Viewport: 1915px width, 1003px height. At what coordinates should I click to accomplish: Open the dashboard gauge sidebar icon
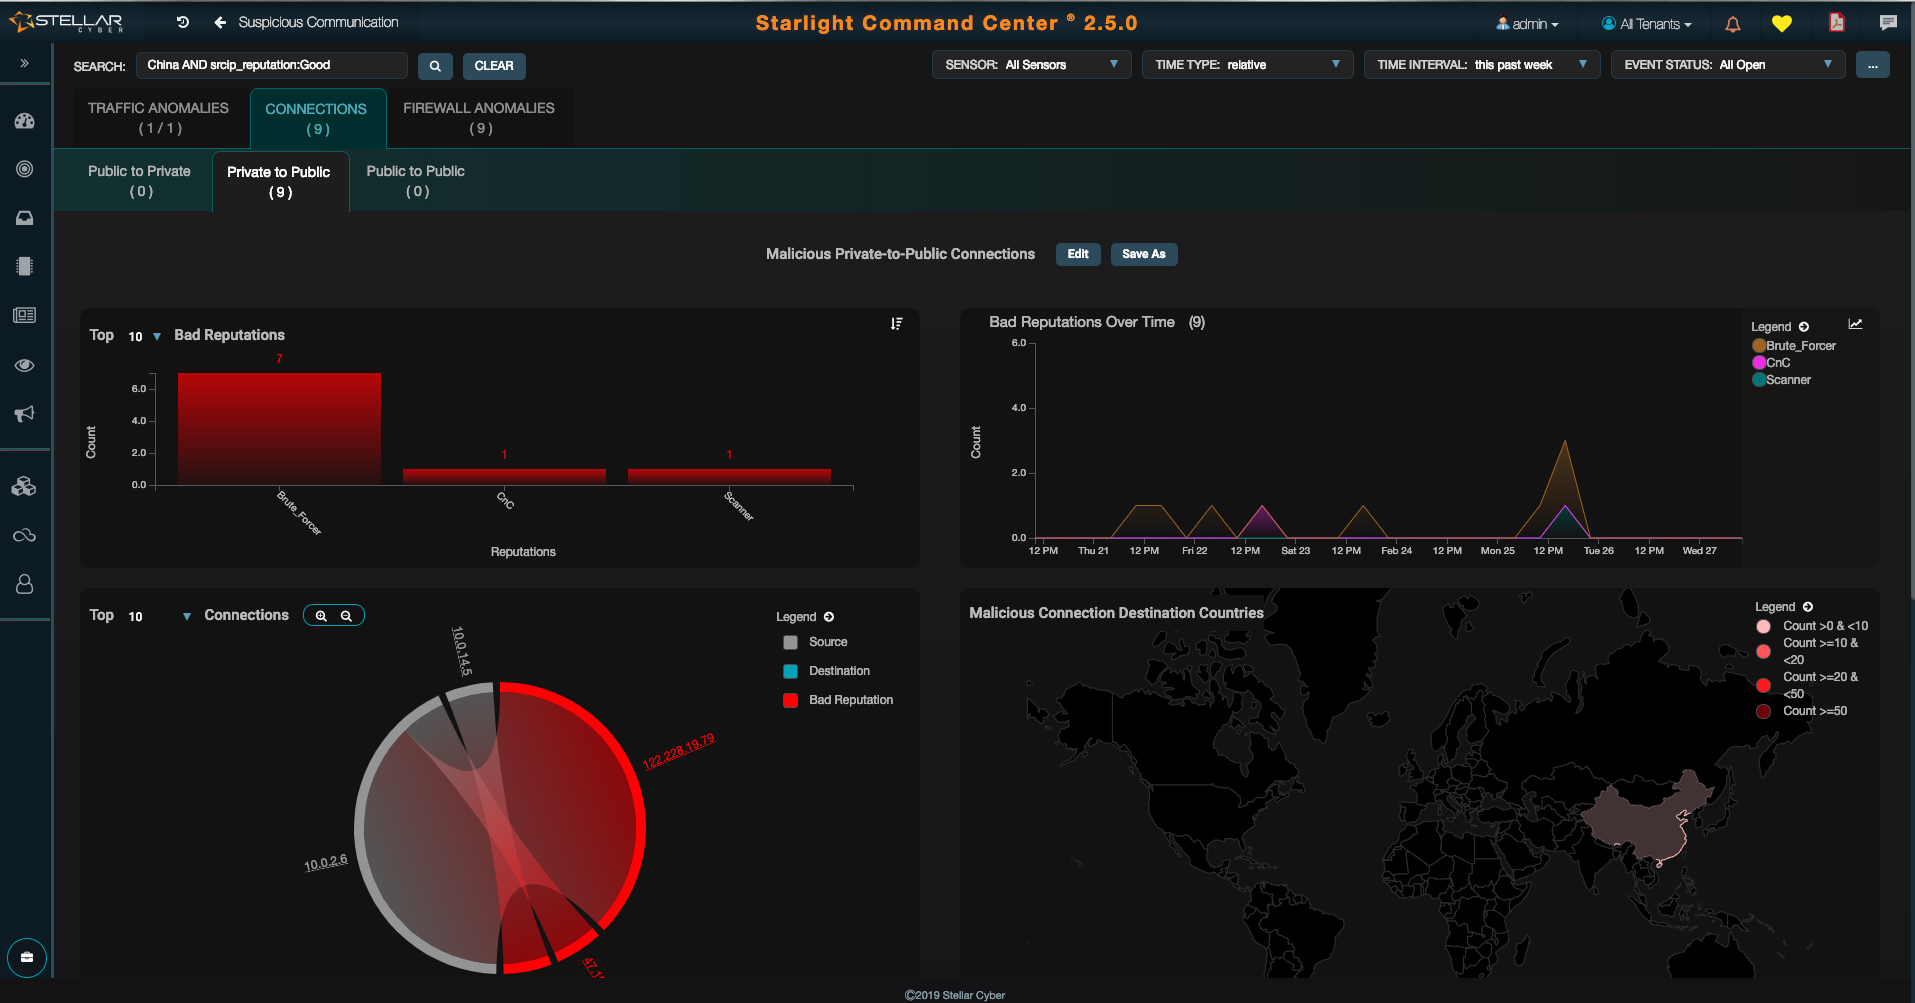(25, 121)
